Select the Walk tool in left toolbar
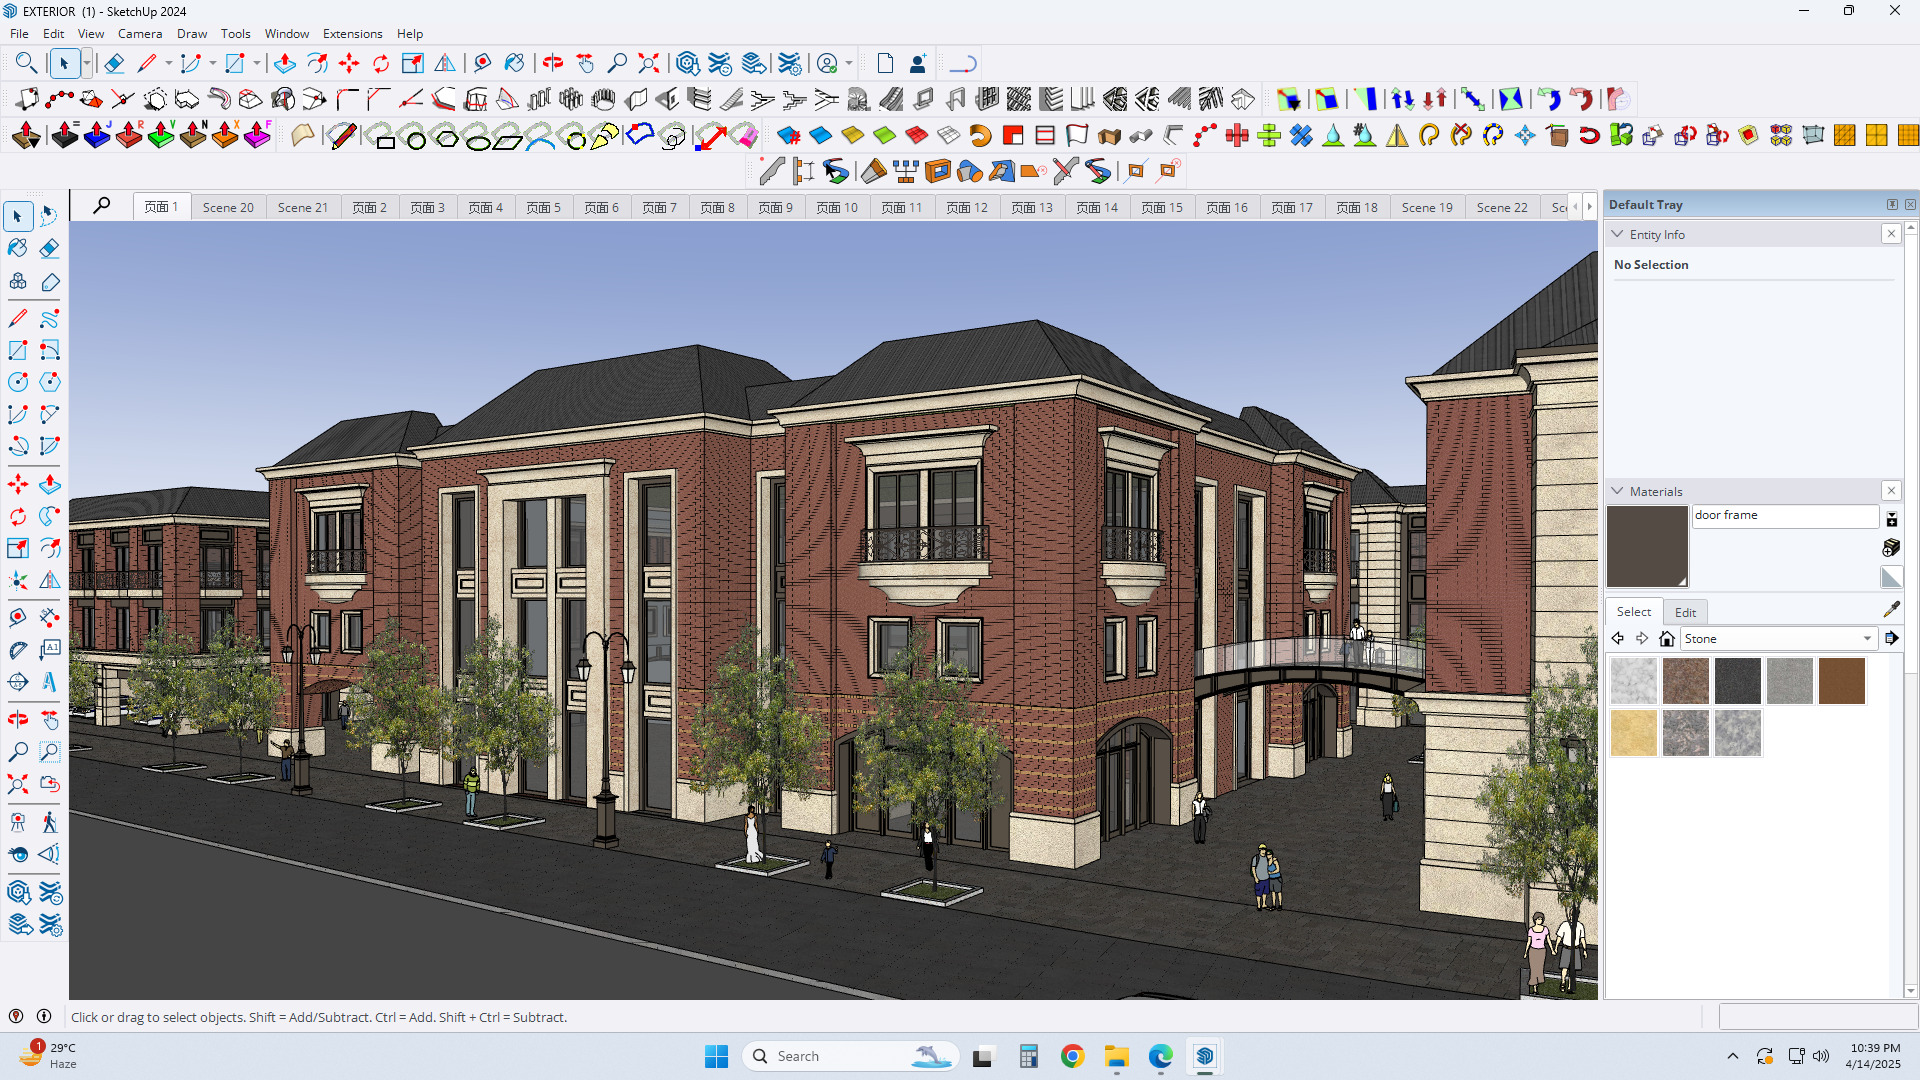 point(50,823)
